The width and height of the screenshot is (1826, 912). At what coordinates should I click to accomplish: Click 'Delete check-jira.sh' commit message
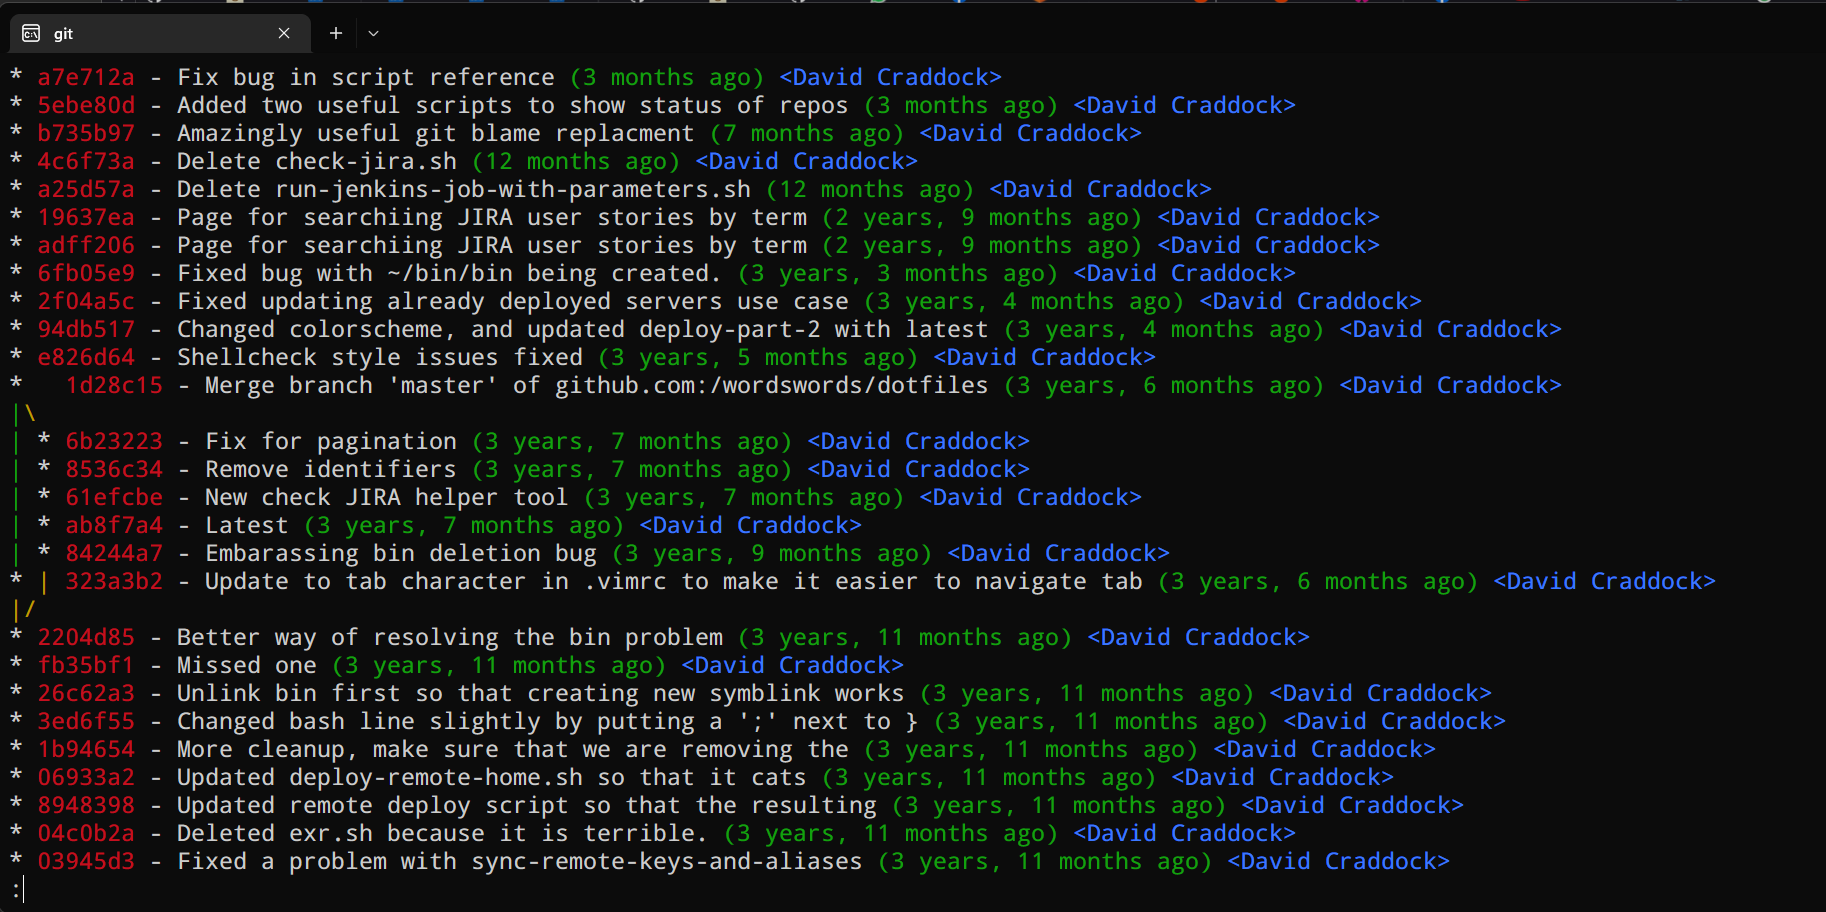317,161
